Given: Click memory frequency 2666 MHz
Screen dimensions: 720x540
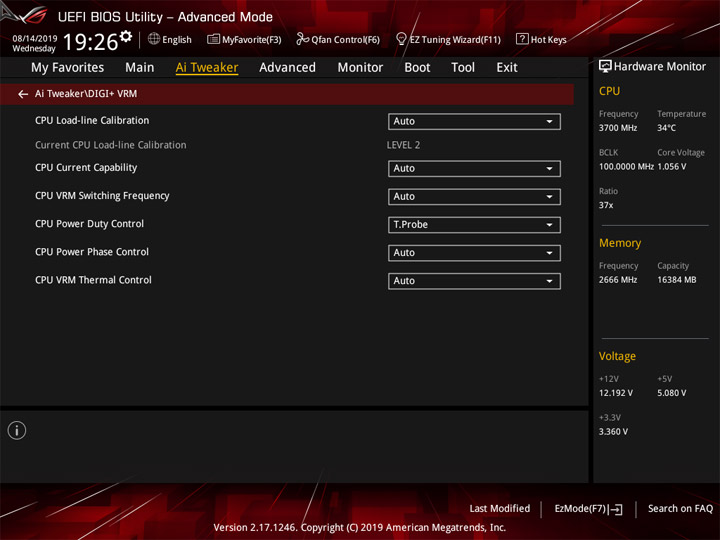Looking at the screenshot, I should click(x=618, y=280).
